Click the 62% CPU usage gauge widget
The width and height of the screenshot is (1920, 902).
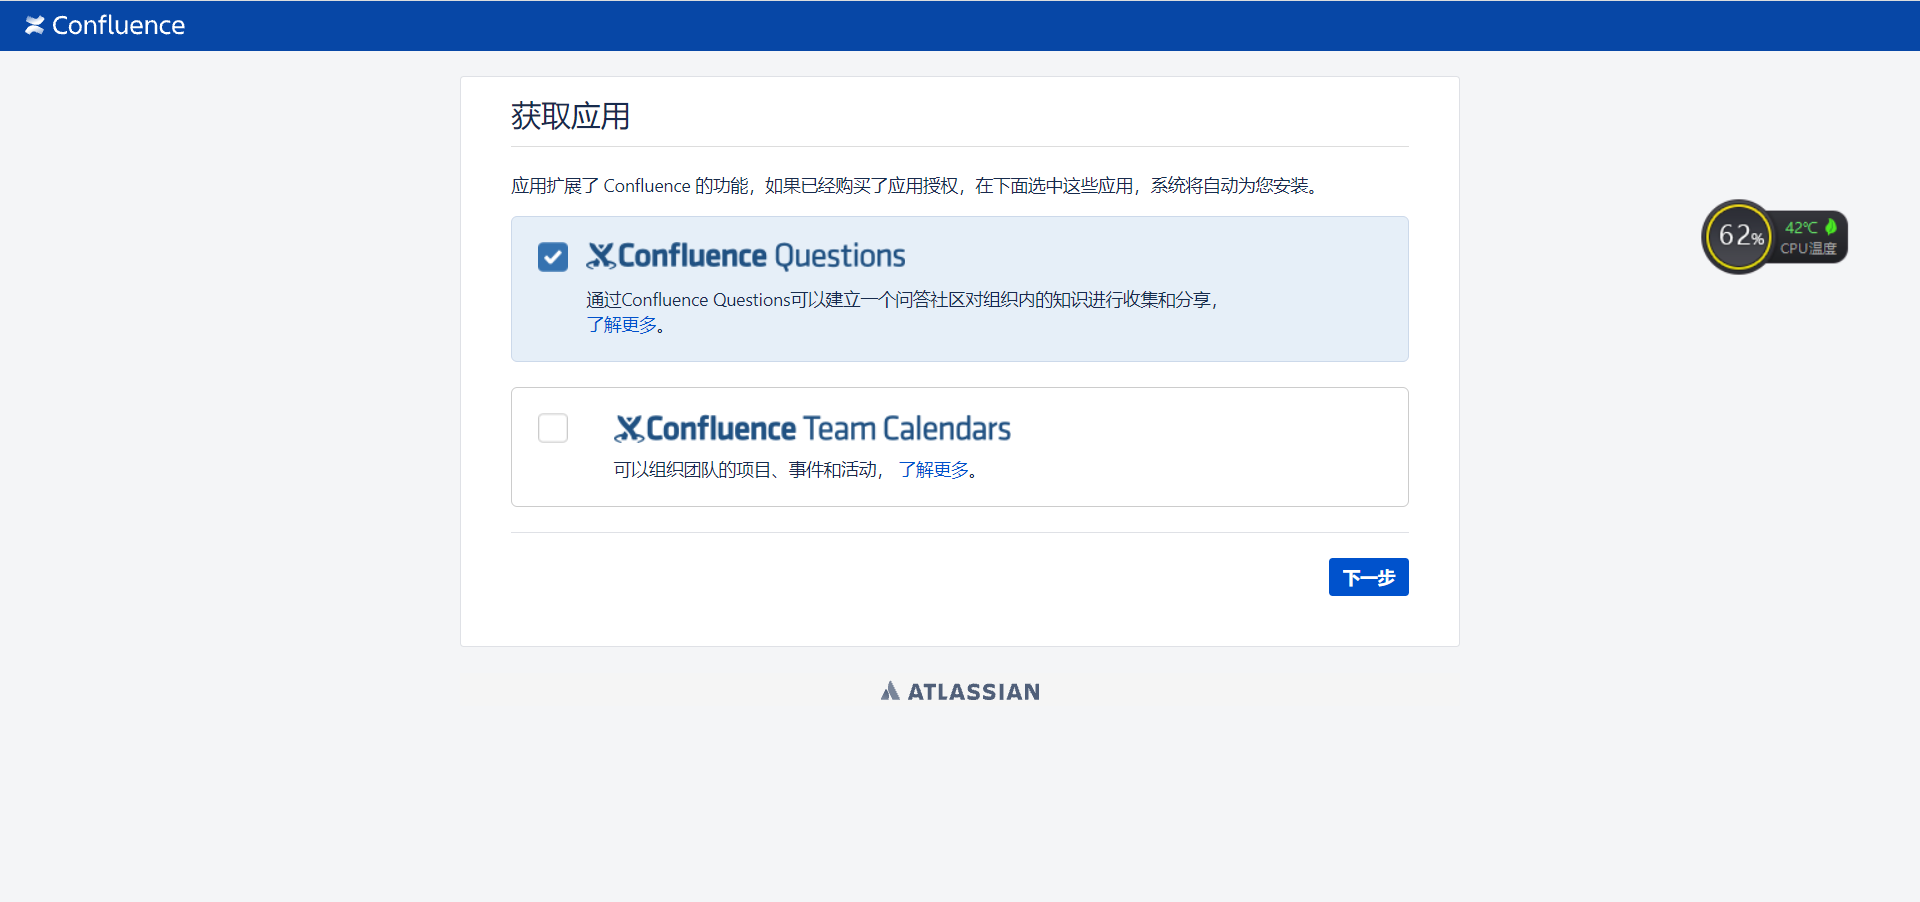tap(1739, 237)
